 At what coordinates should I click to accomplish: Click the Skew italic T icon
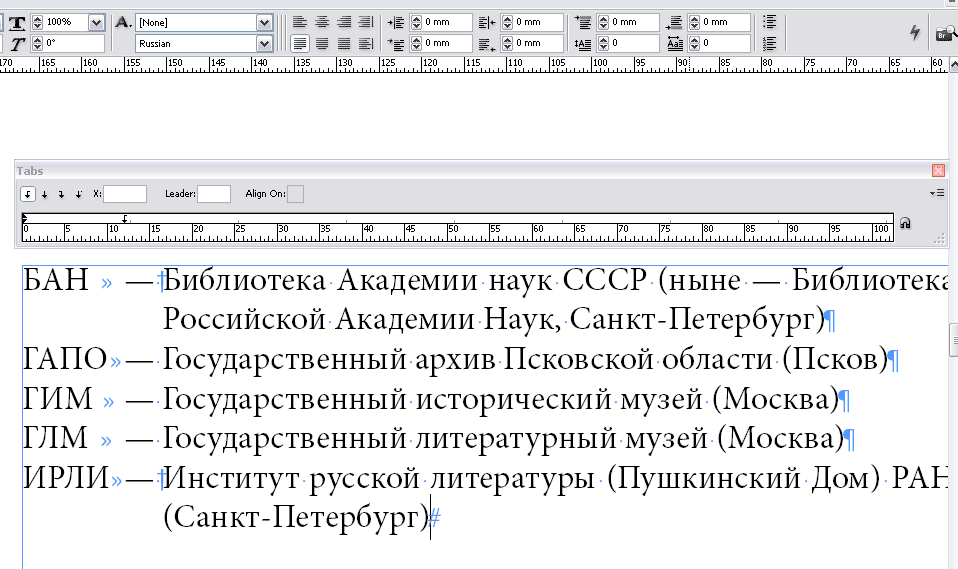click(x=17, y=43)
